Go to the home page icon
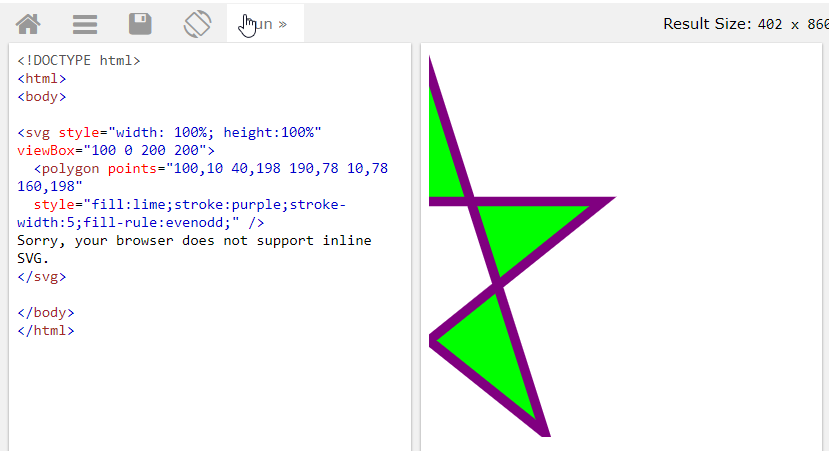 (x=28, y=24)
